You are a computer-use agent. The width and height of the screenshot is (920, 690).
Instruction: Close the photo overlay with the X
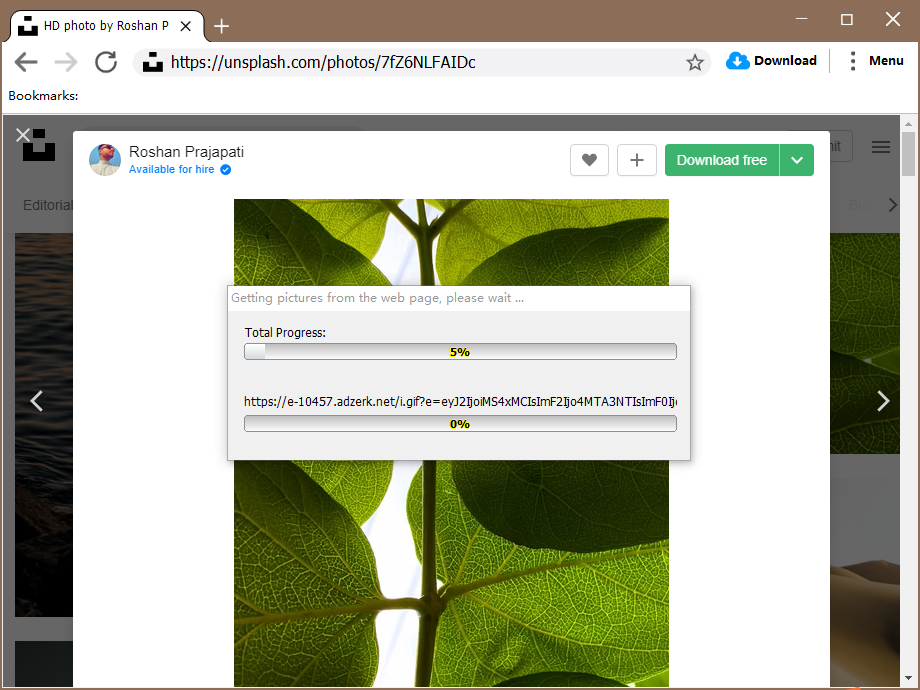click(x=23, y=135)
